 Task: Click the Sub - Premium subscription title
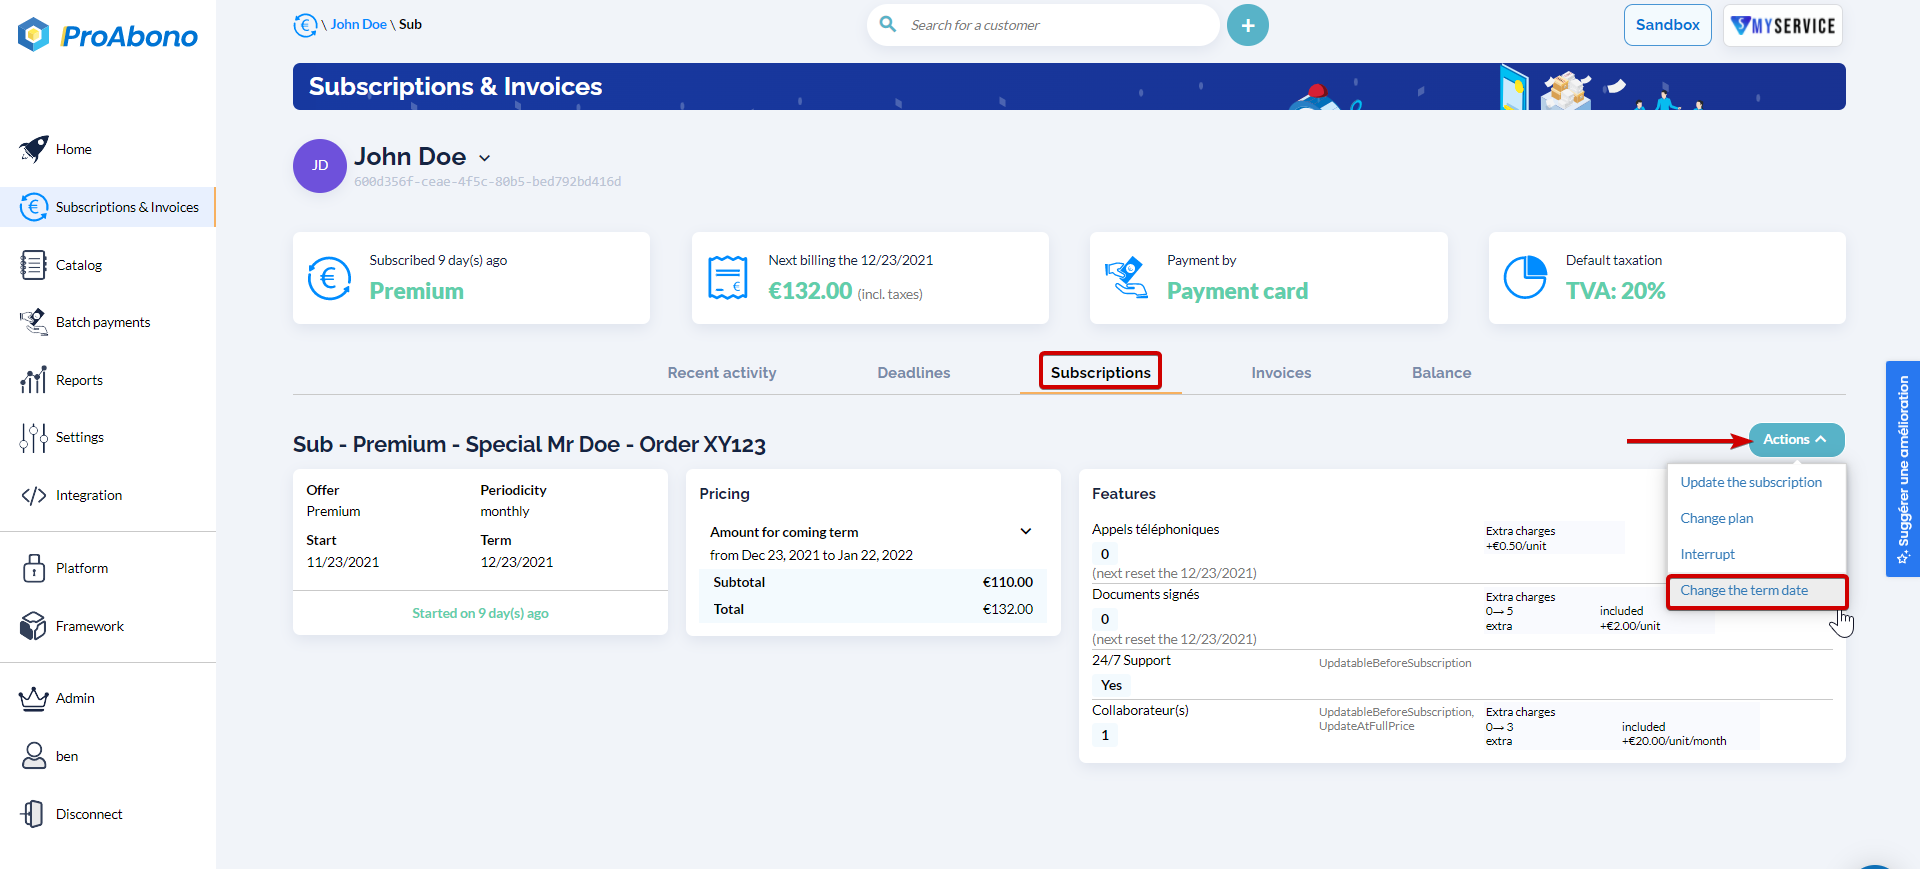(529, 445)
